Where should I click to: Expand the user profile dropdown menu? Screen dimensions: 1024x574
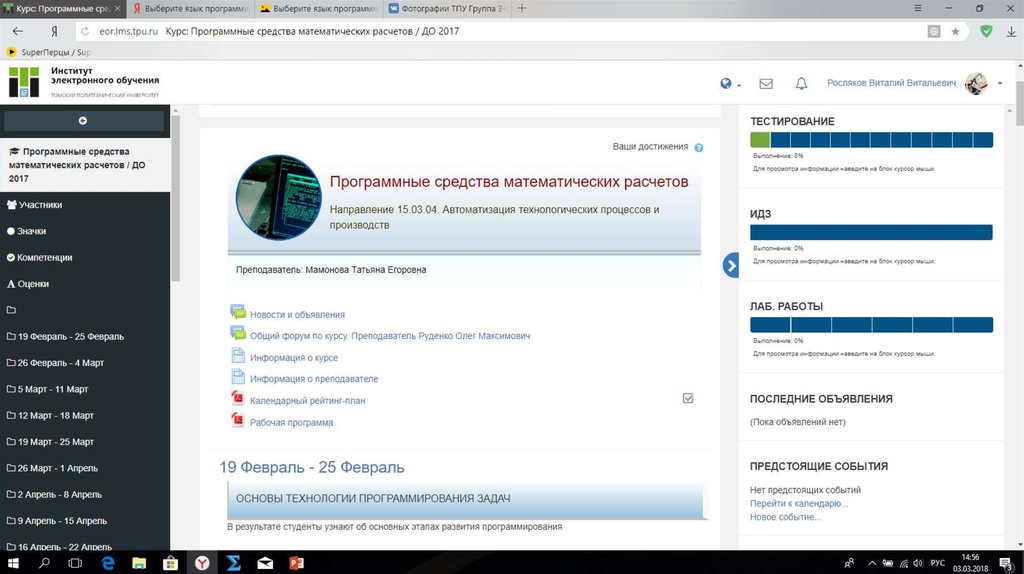pos(1000,84)
